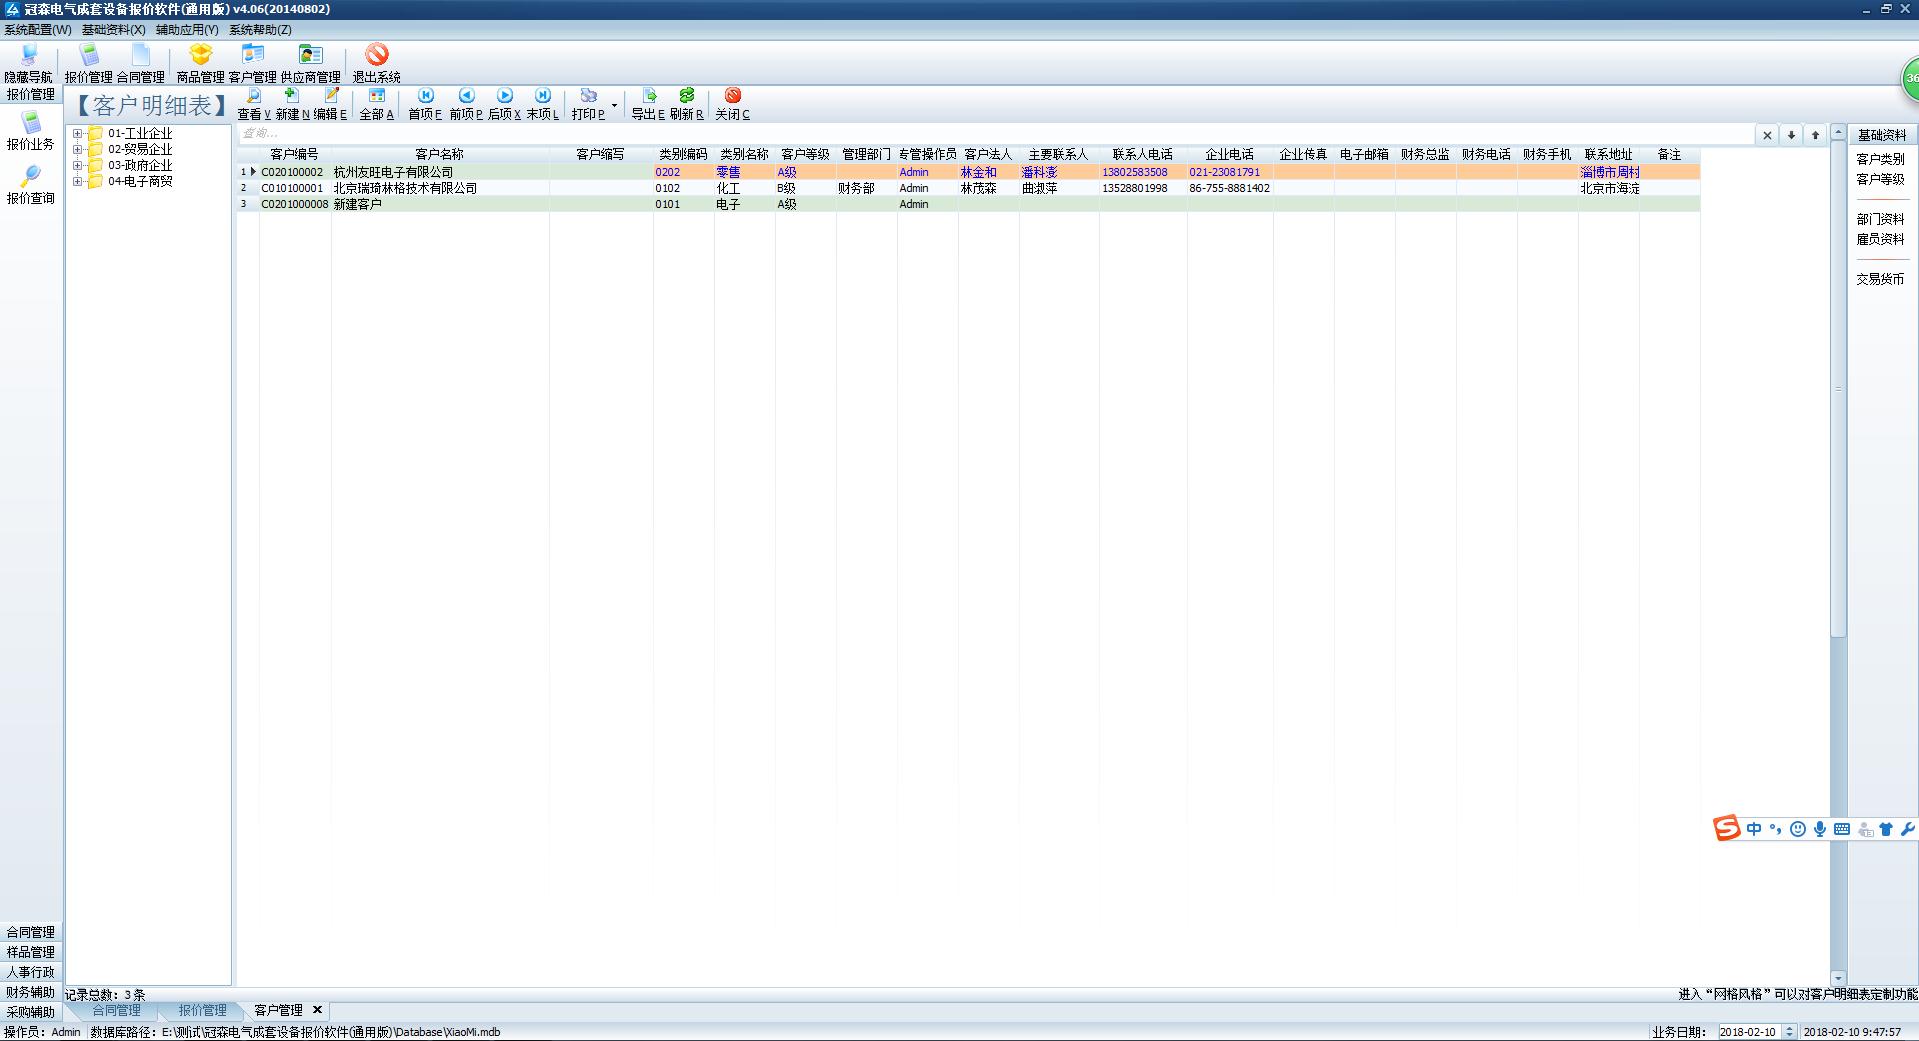Open the 编辑 (Edit) tool
Screen dimensions: 1919x1041
pyautogui.click(x=331, y=97)
